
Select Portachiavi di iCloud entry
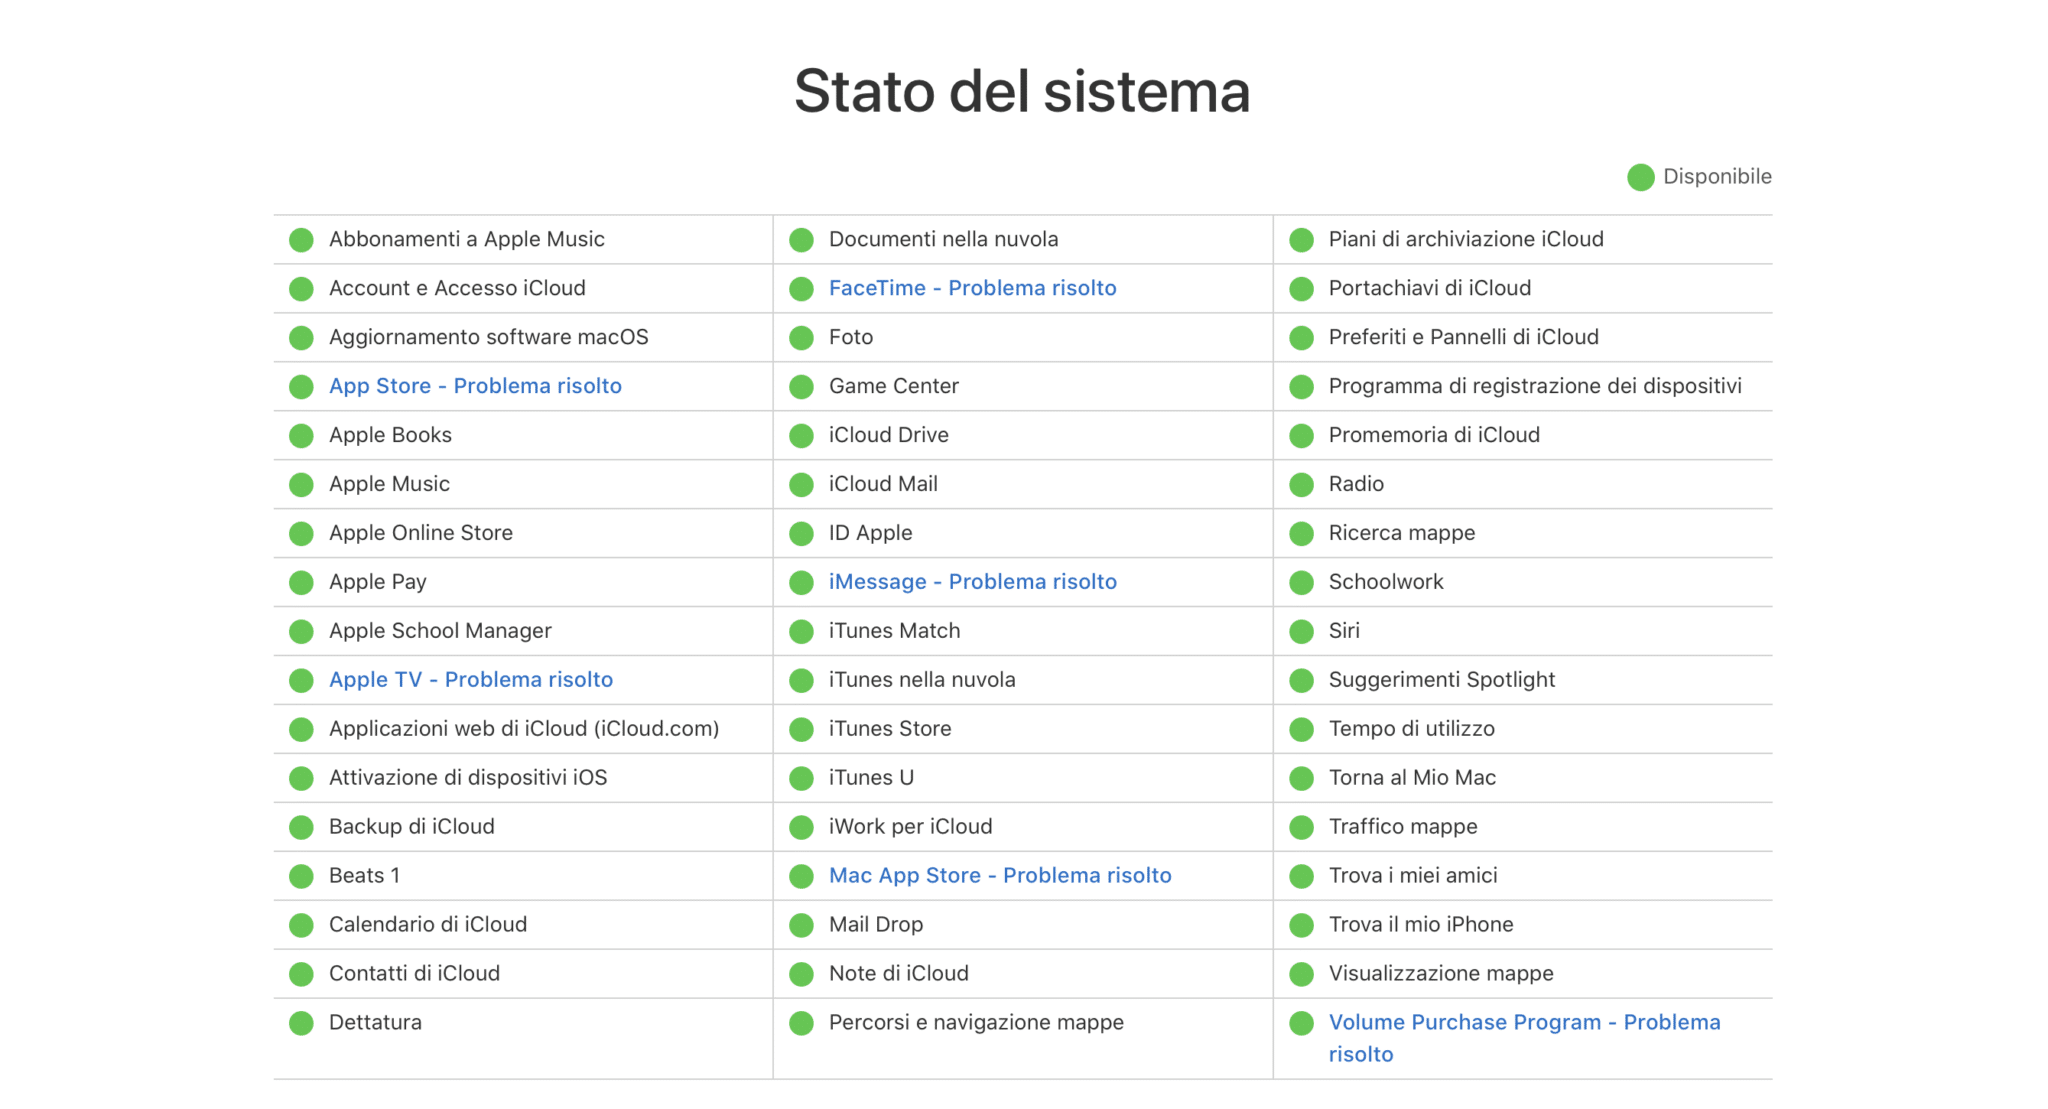(1523, 288)
